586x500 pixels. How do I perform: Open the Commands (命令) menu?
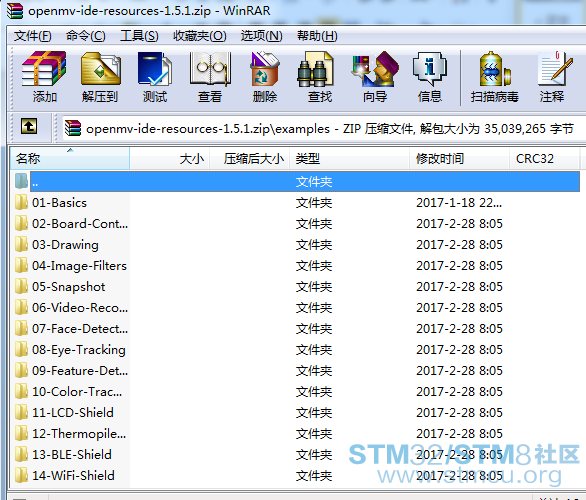coord(86,36)
